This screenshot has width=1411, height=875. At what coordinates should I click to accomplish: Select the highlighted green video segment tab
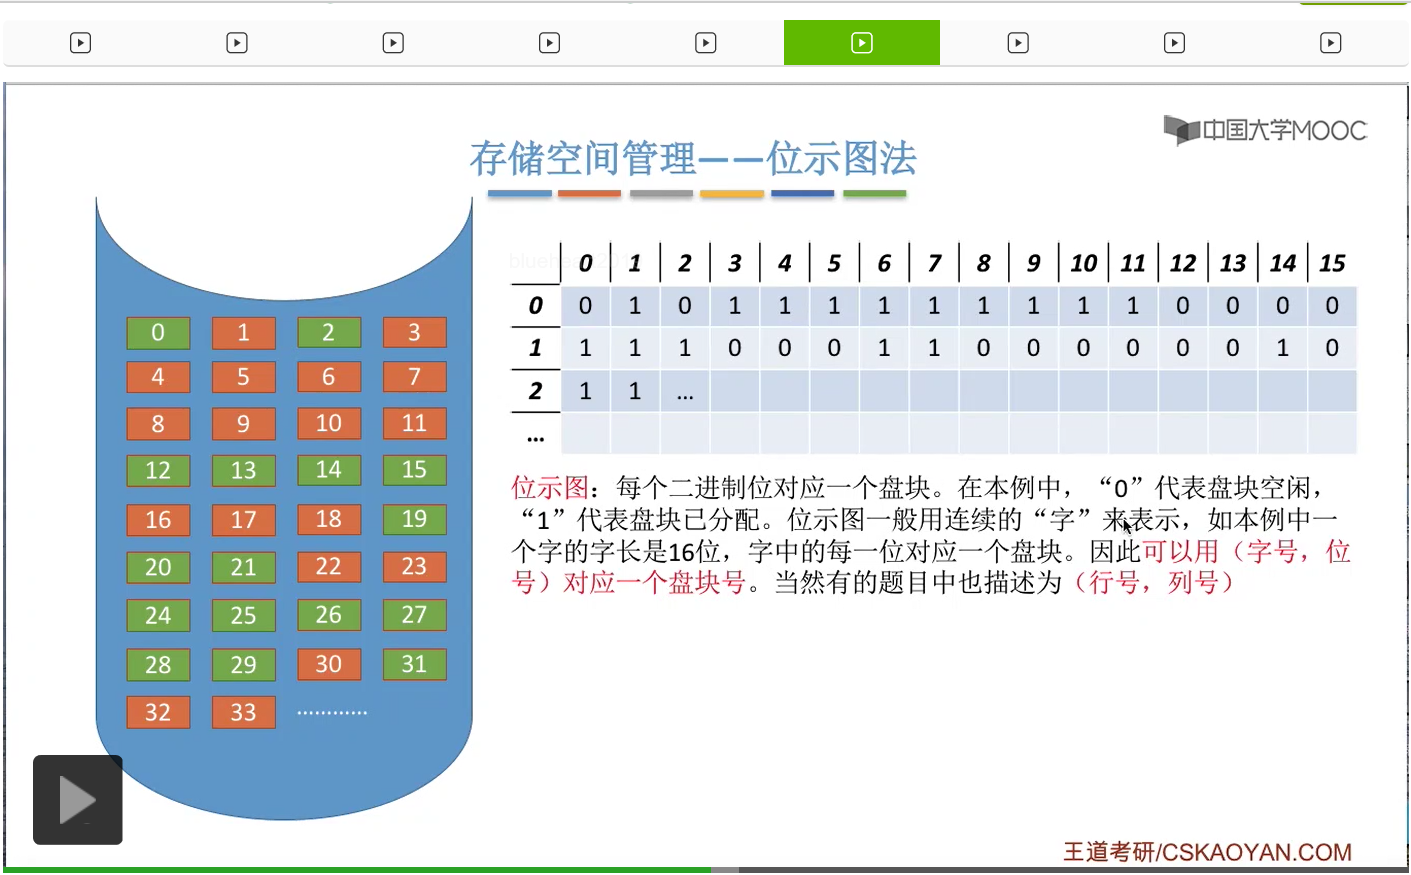862,43
